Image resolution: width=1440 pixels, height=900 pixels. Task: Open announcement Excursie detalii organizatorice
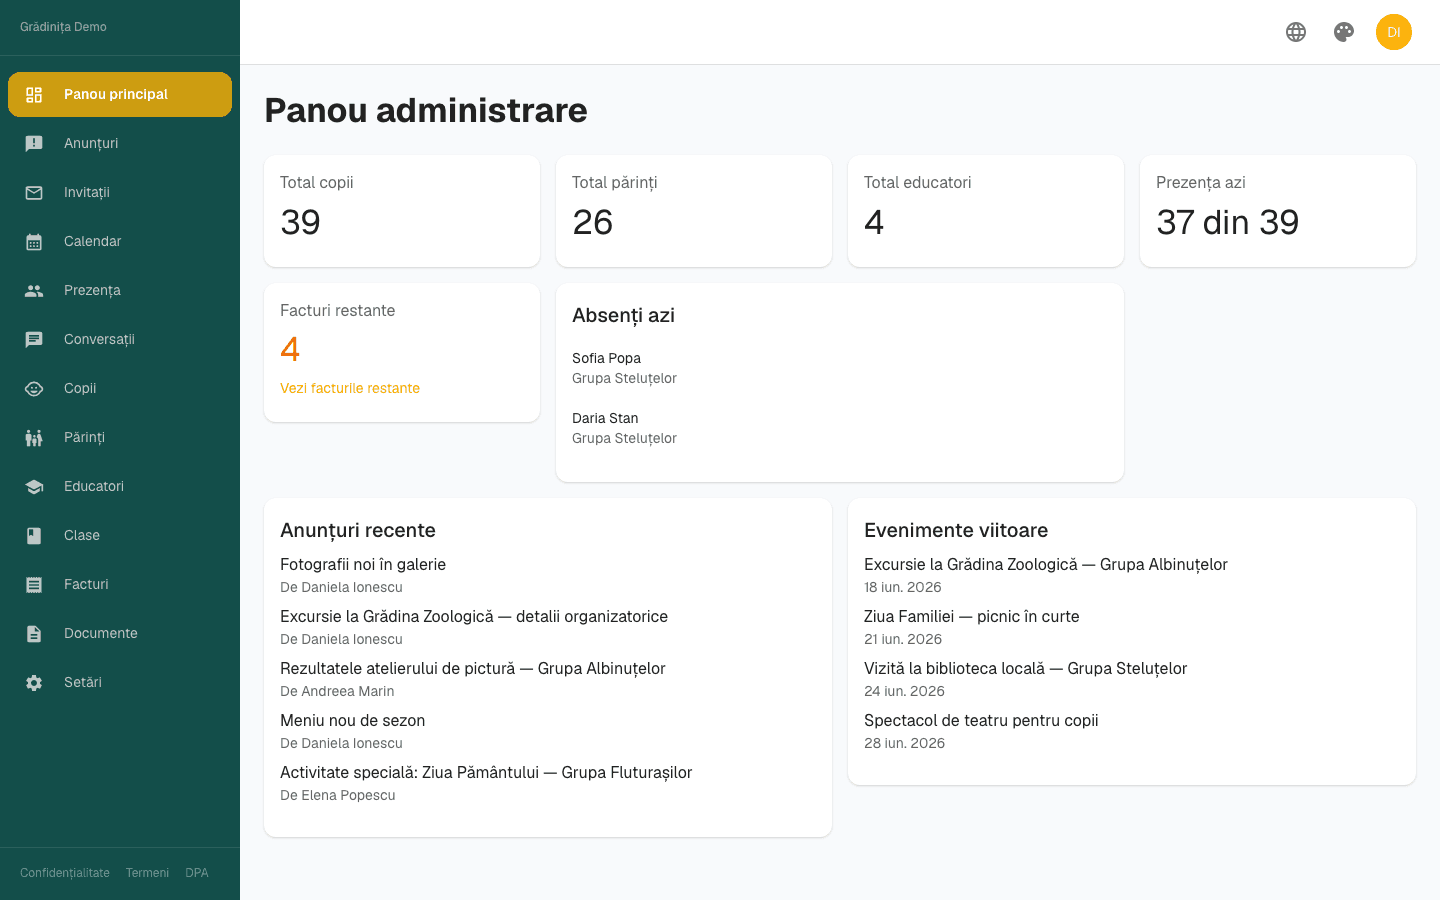point(474,616)
